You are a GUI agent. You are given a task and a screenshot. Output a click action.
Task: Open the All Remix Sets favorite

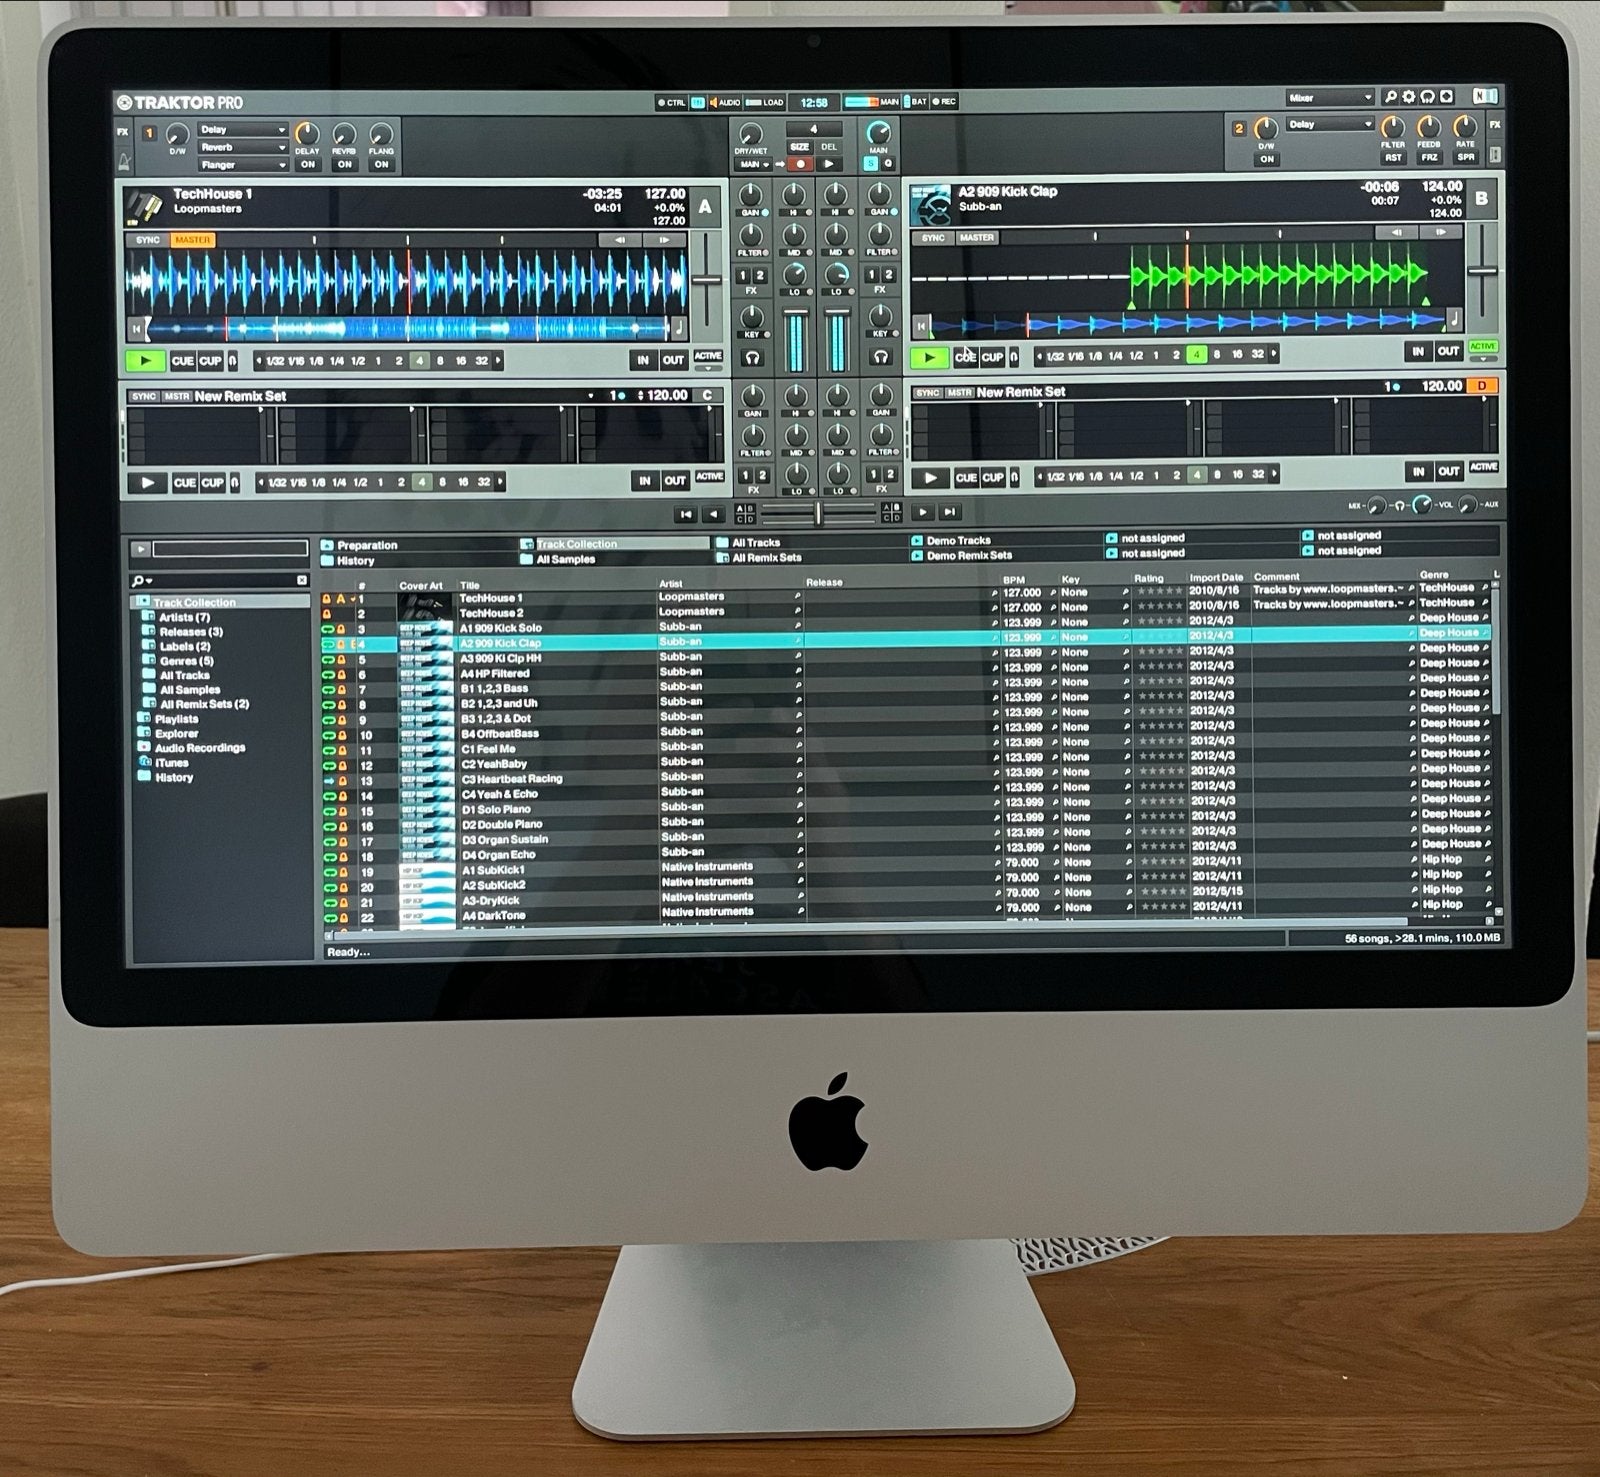coord(759,557)
